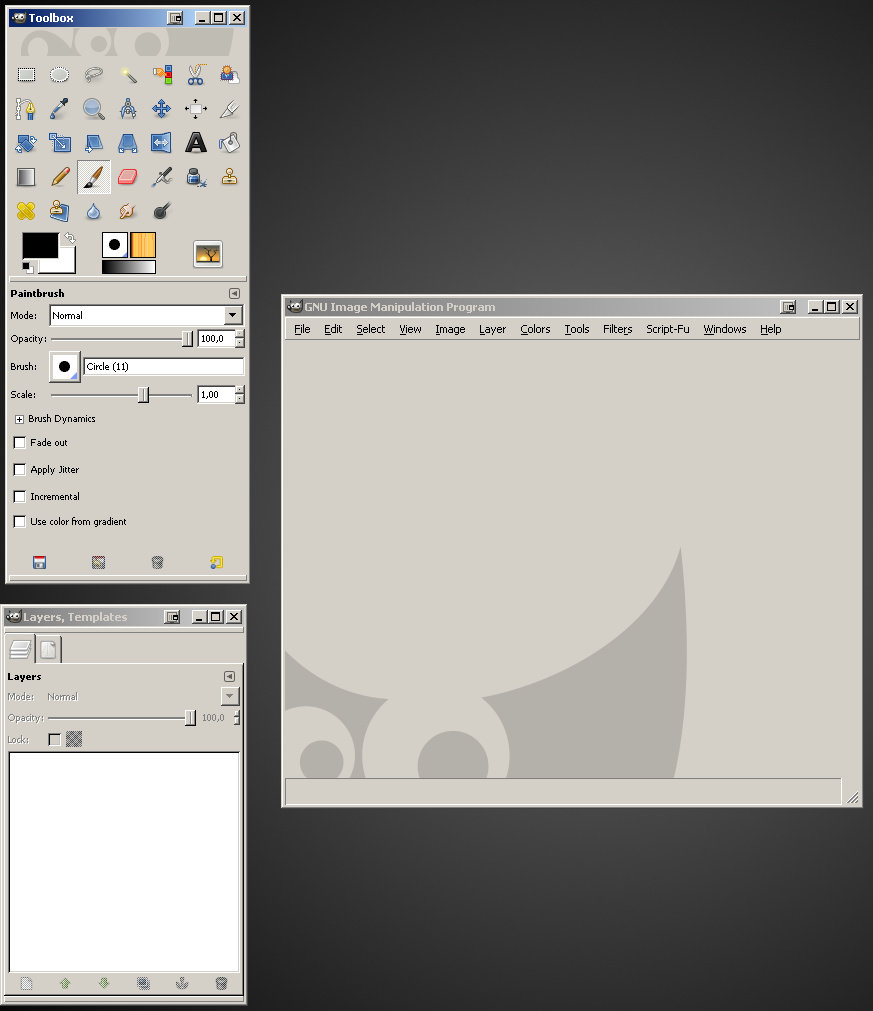873x1011 pixels.
Task: Choose the Paths tool
Action: (26, 108)
